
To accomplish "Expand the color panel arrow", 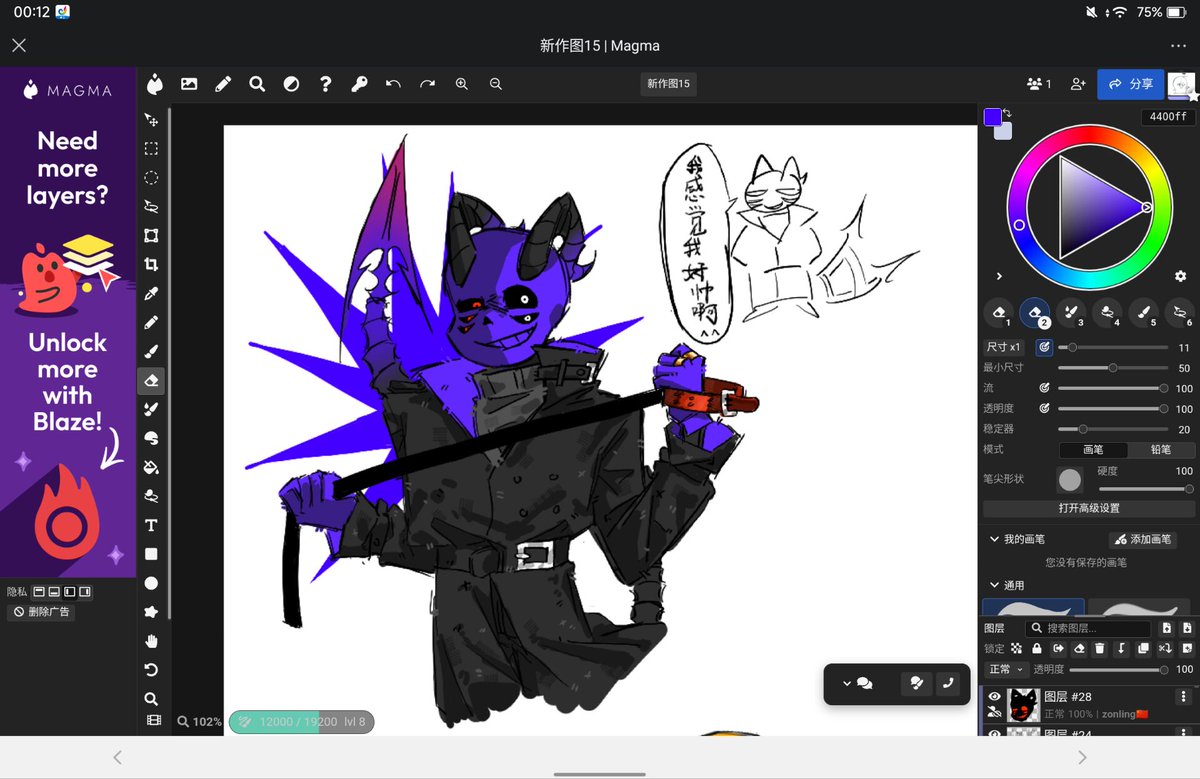I will (x=999, y=276).
